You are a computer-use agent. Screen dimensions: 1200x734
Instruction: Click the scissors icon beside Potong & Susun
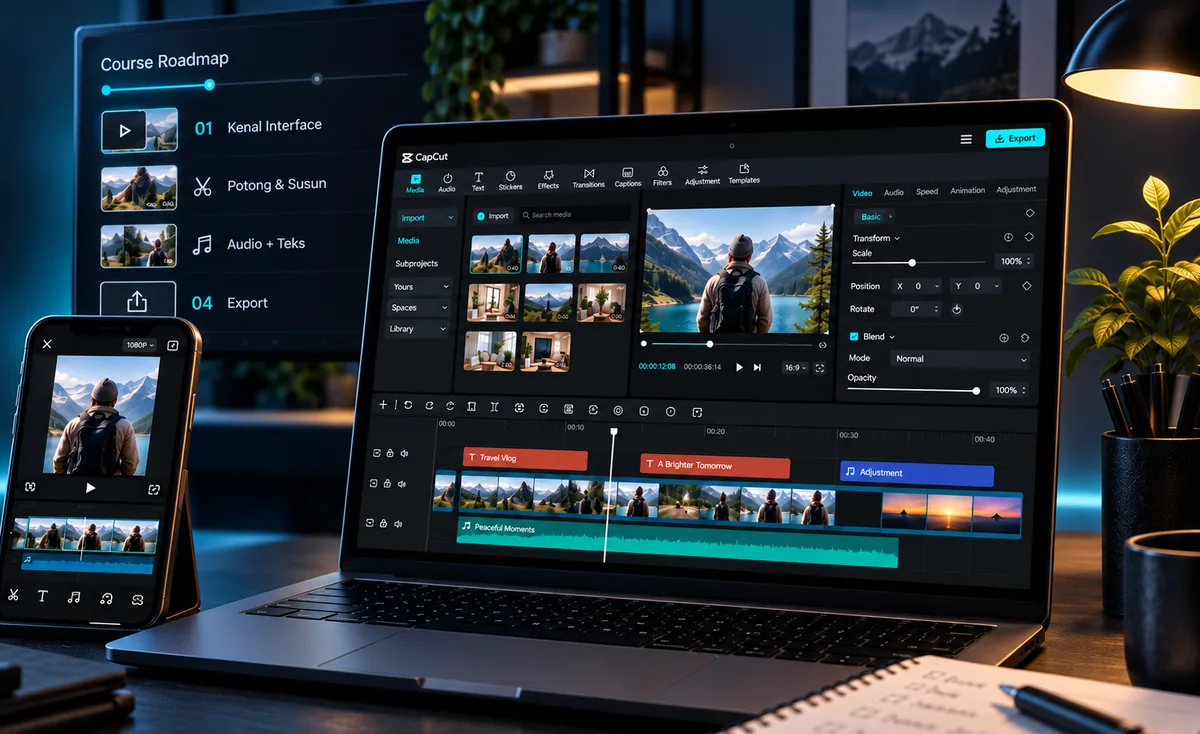[202, 186]
